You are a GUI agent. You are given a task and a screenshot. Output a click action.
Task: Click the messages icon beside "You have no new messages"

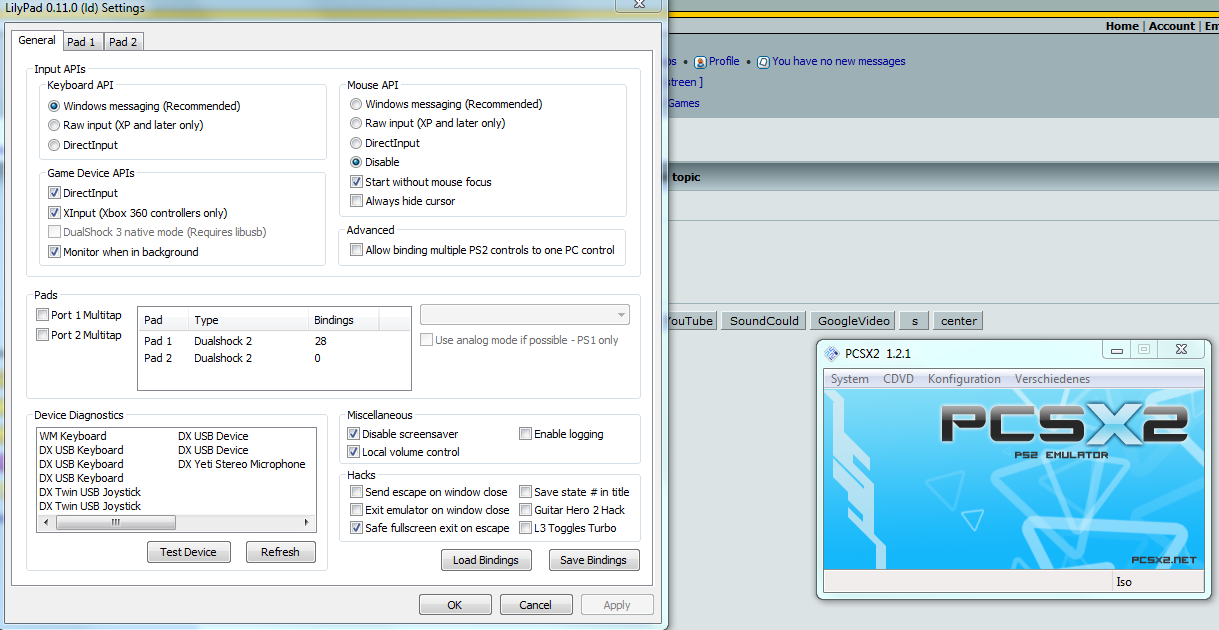pyautogui.click(x=763, y=62)
